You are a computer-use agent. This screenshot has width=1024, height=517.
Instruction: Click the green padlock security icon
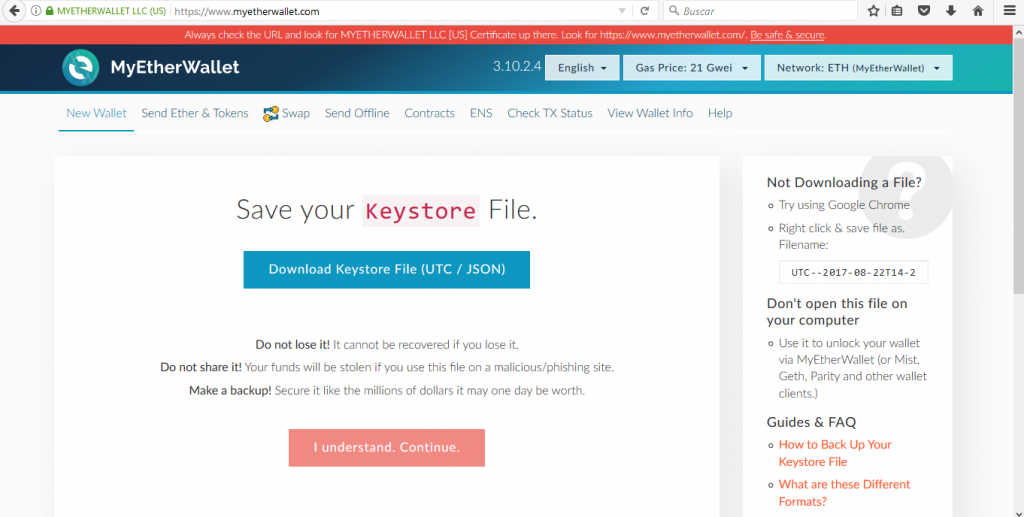tap(49, 11)
